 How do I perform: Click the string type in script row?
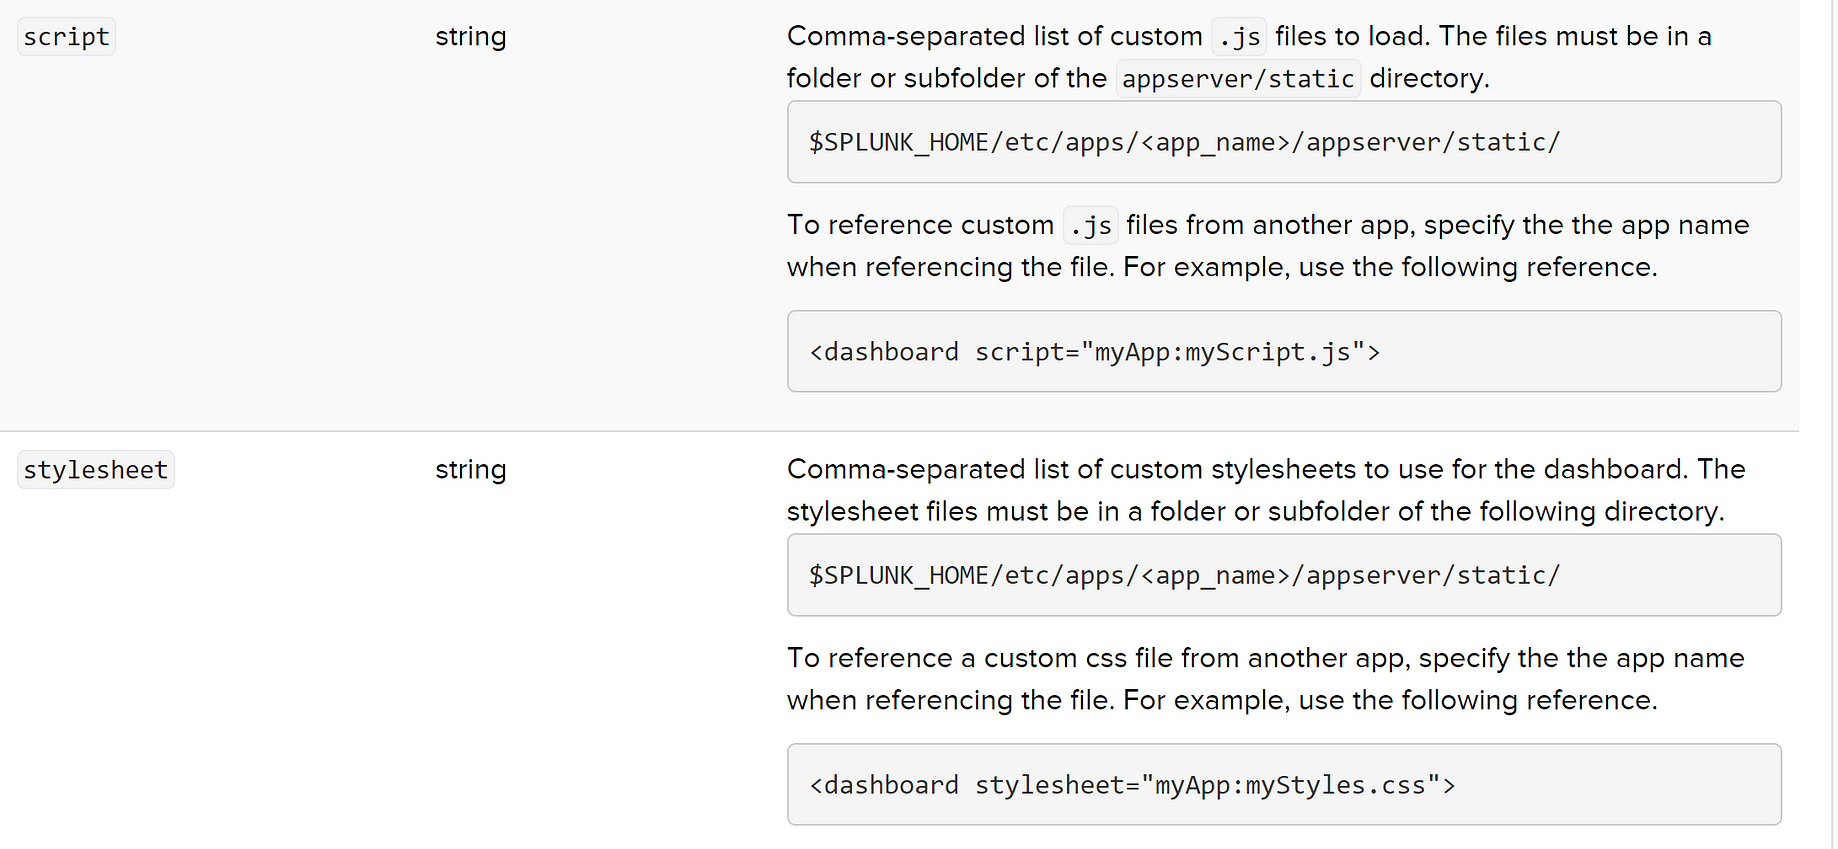pos(470,37)
